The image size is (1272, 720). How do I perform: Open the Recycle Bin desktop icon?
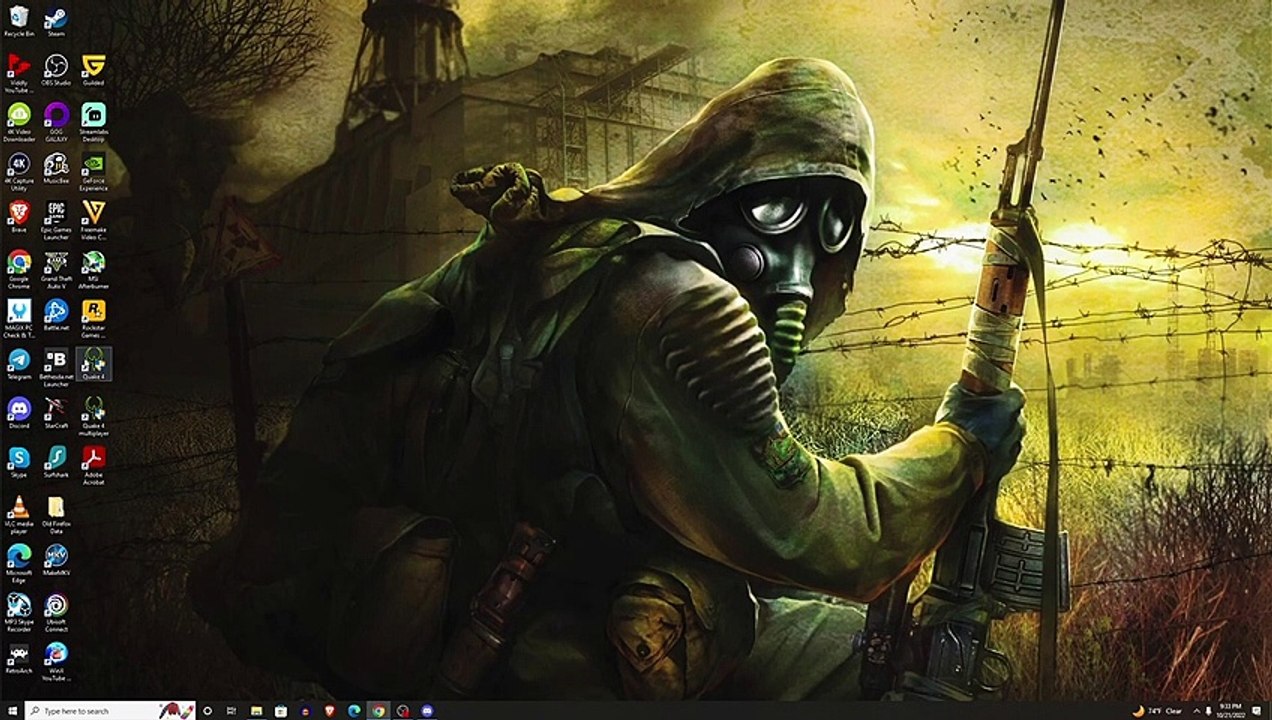[18, 21]
